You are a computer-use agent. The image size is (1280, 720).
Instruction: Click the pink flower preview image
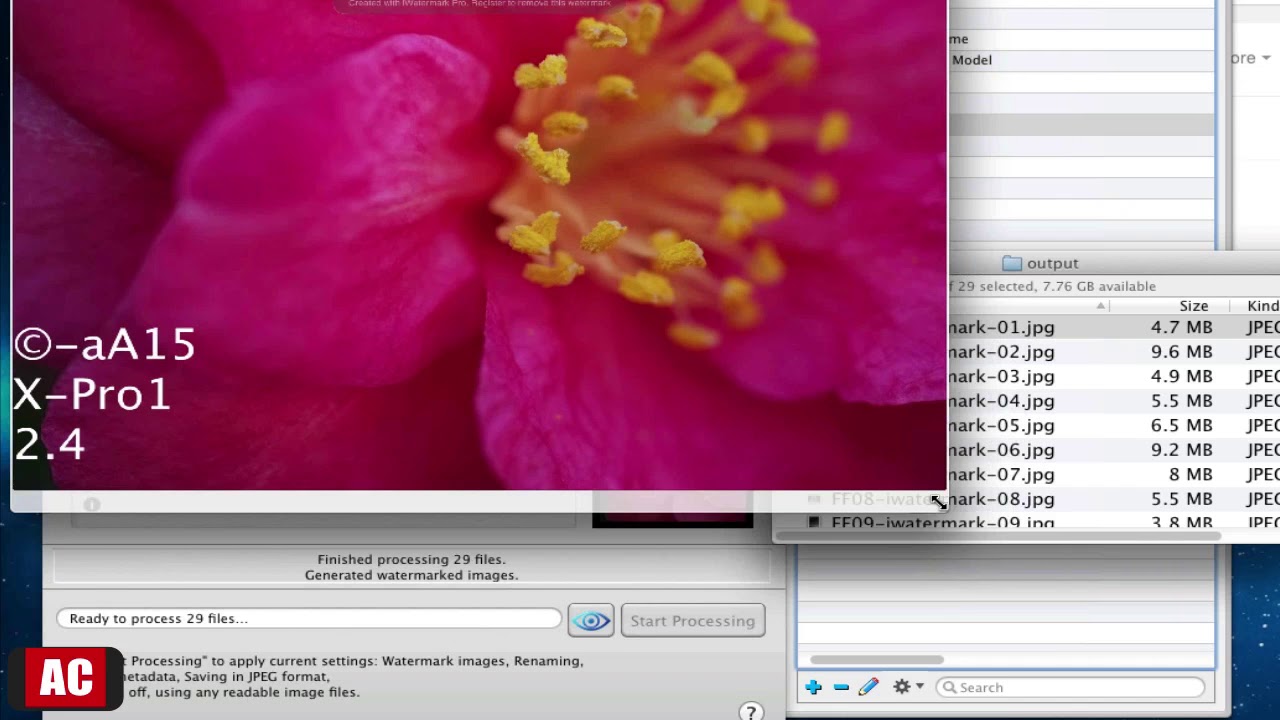(x=479, y=245)
